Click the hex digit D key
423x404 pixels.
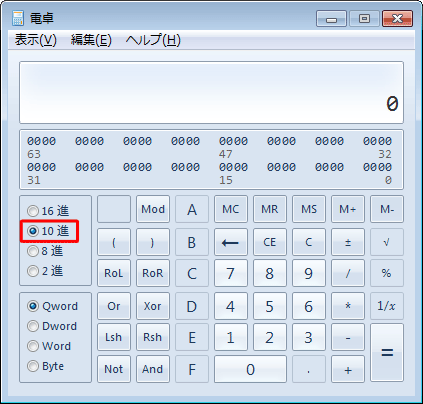192,306
